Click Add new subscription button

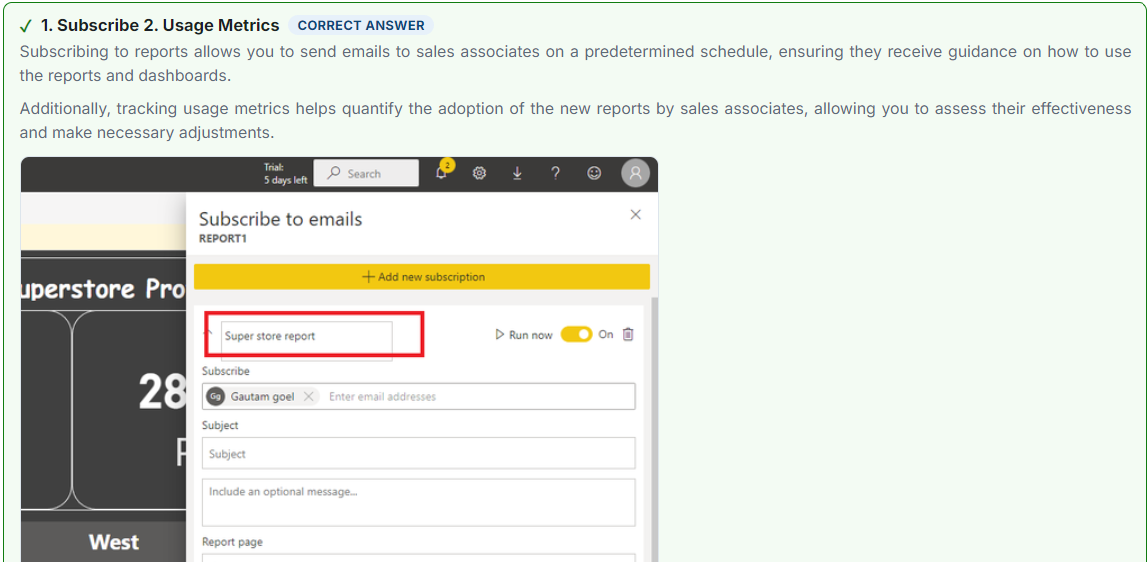pyautogui.click(x=422, y=277)
